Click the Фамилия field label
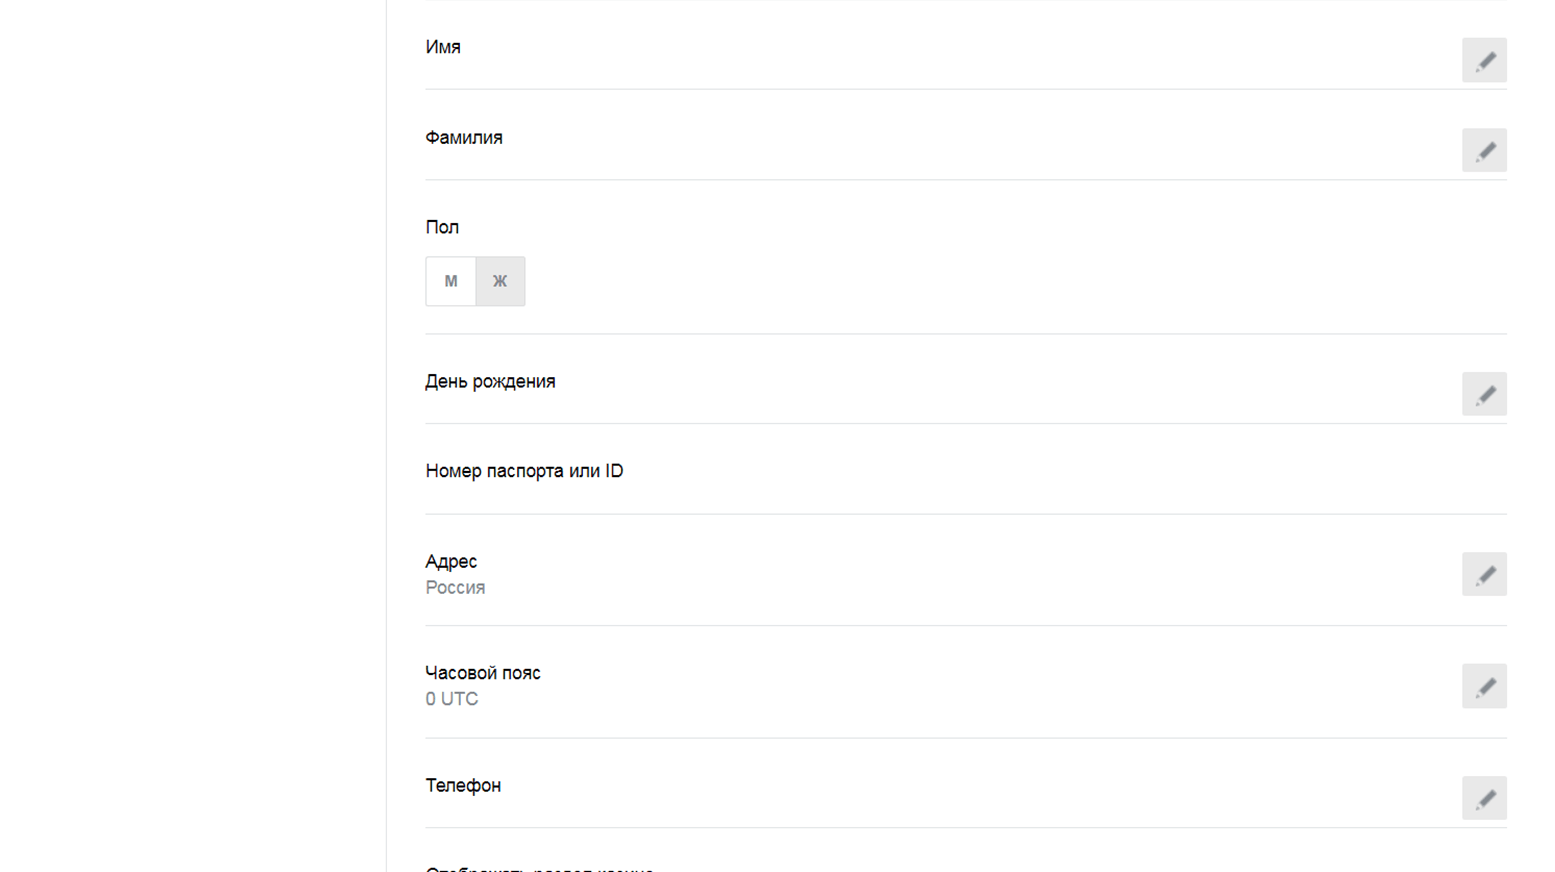The width and height of the screenshot is (1555, 872). [464, 138]
